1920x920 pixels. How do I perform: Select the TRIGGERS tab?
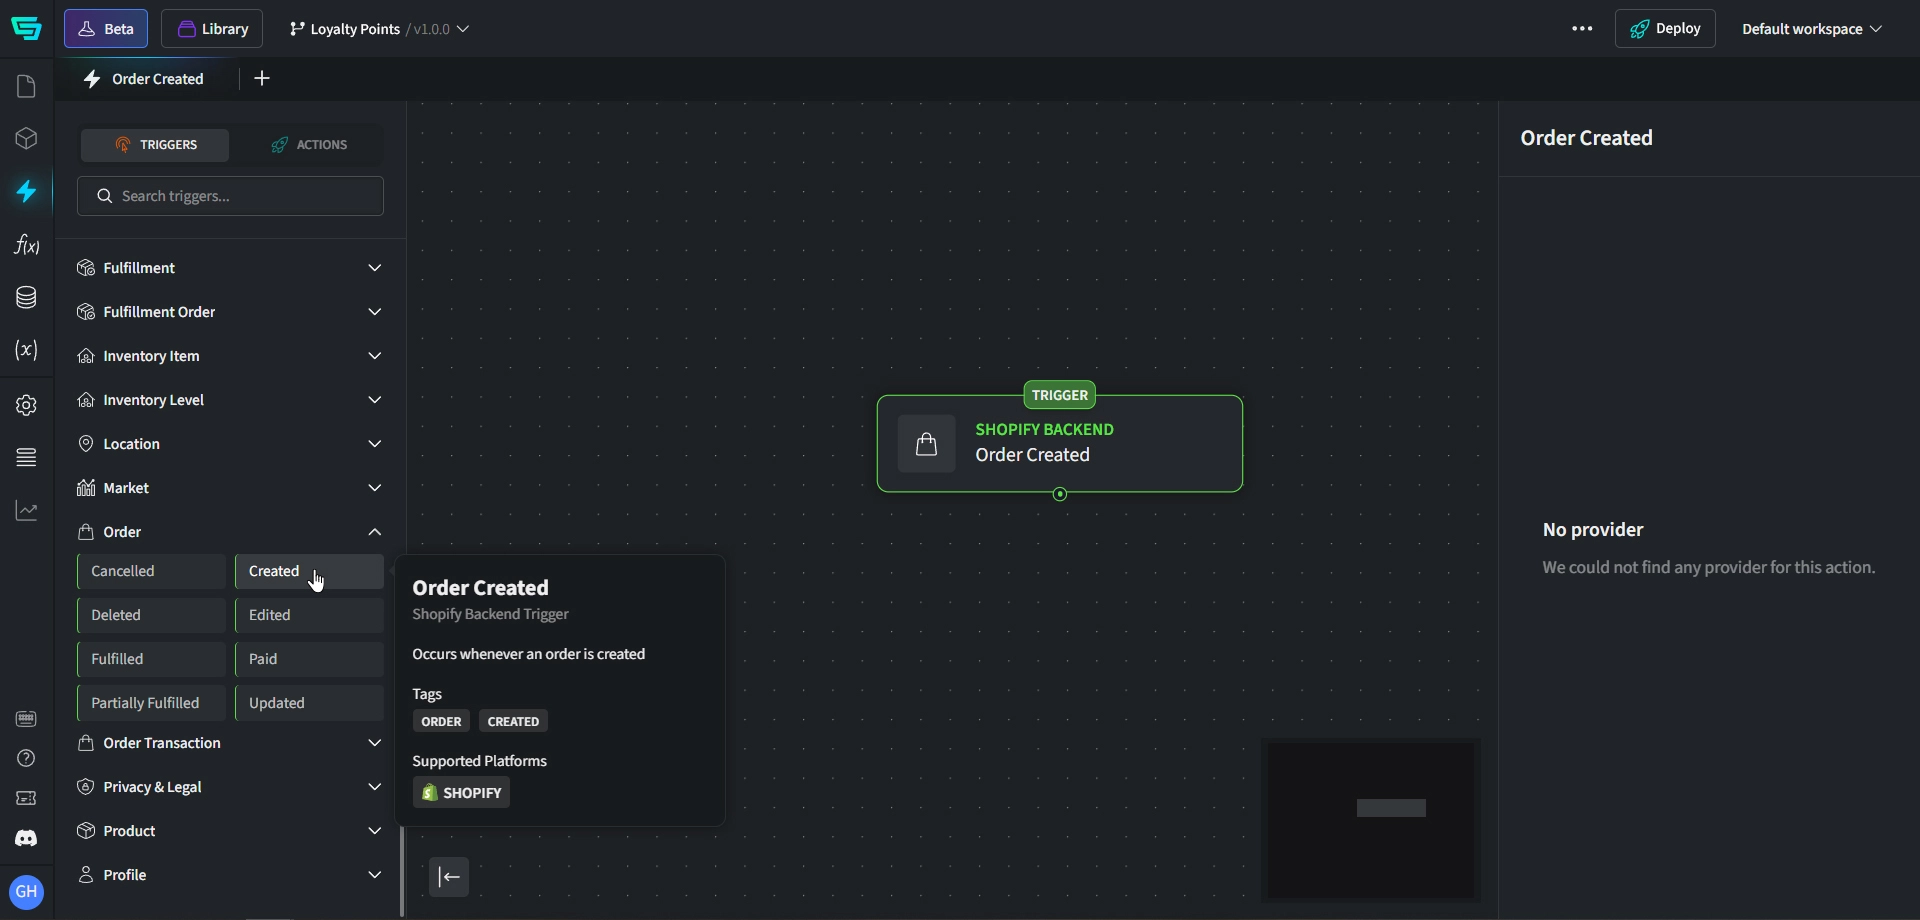[156, 145]
